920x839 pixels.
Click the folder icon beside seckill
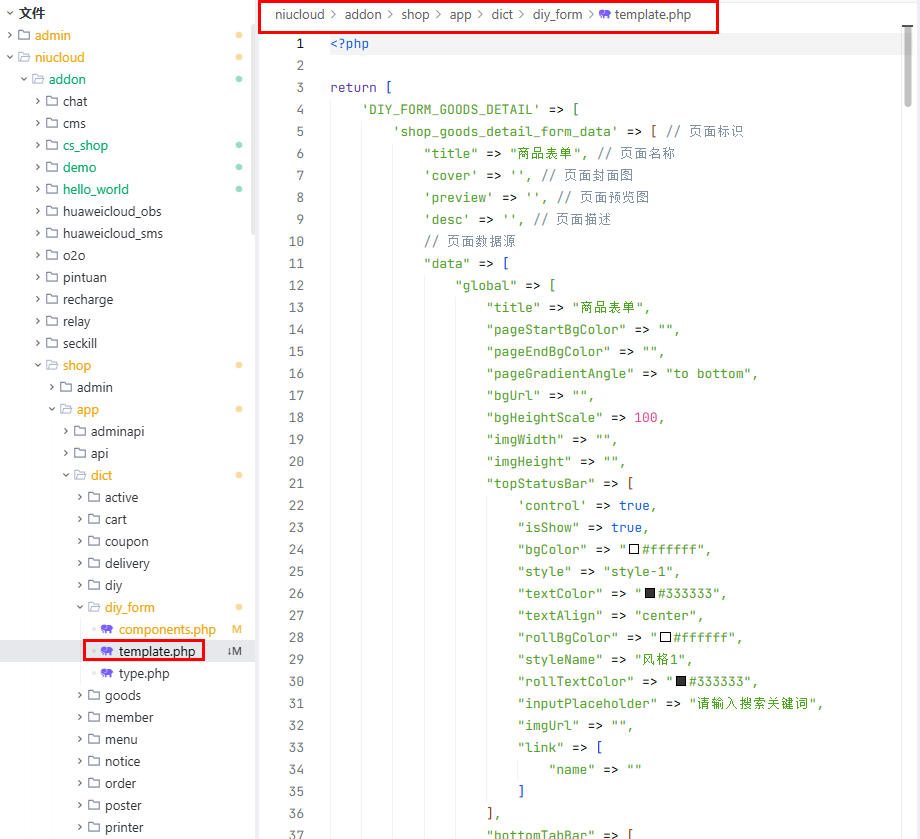pos(52,343)
